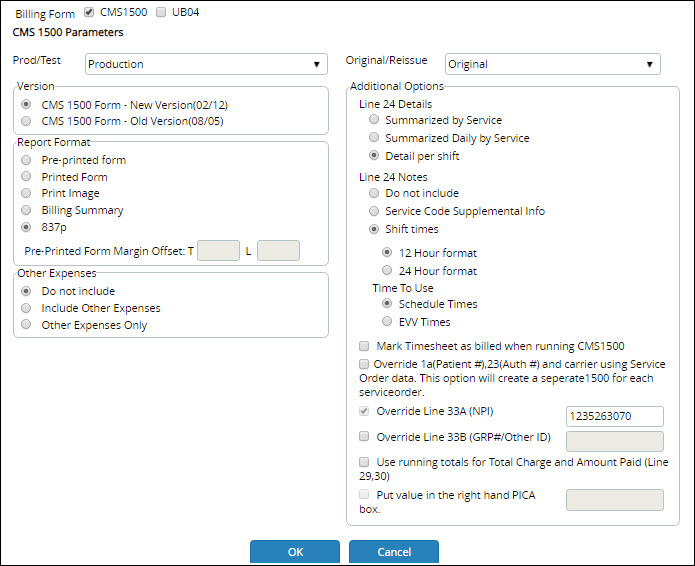Select EVV Times under Time To Use
The width and height of the screenshot is (695, 566).
click(x=387, y=321)
